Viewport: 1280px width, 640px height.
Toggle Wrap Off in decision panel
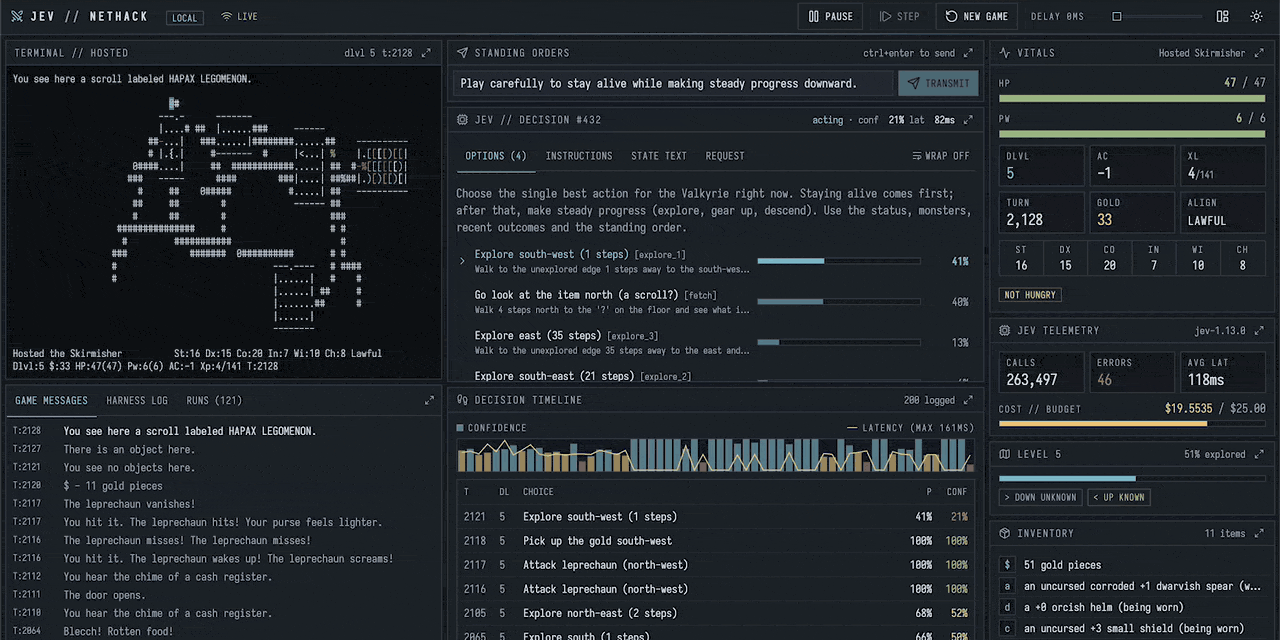point(941,156)
